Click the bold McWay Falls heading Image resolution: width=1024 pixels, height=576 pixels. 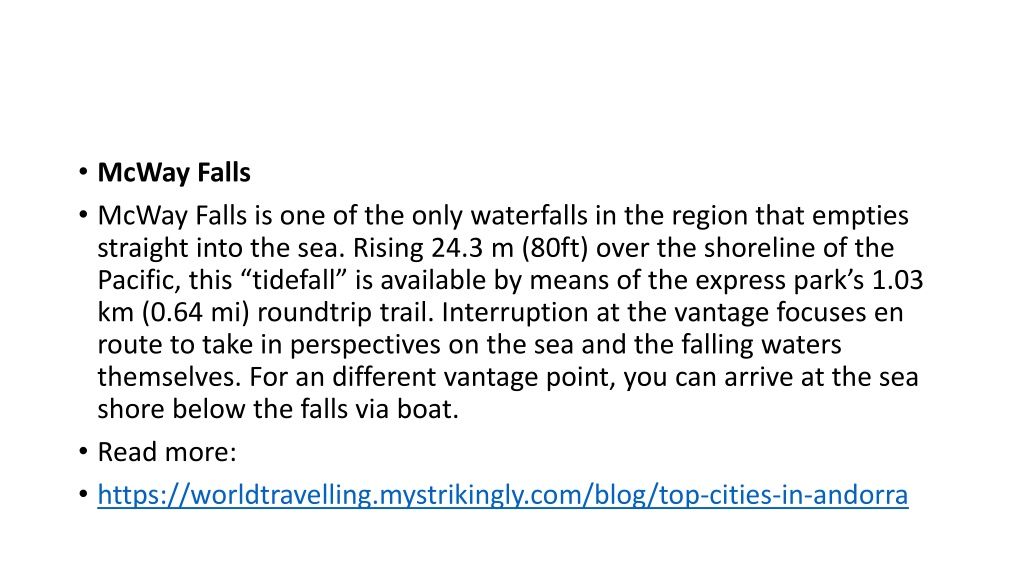point(174,173)
